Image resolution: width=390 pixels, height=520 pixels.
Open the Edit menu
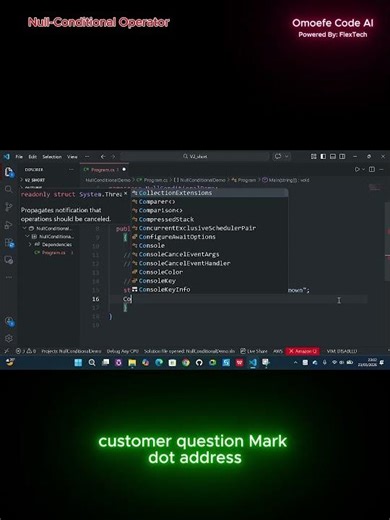[32, 157]
